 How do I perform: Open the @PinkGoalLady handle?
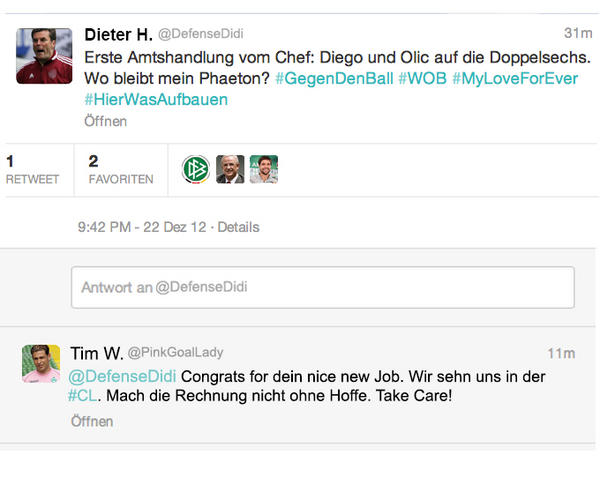(175, 353)
